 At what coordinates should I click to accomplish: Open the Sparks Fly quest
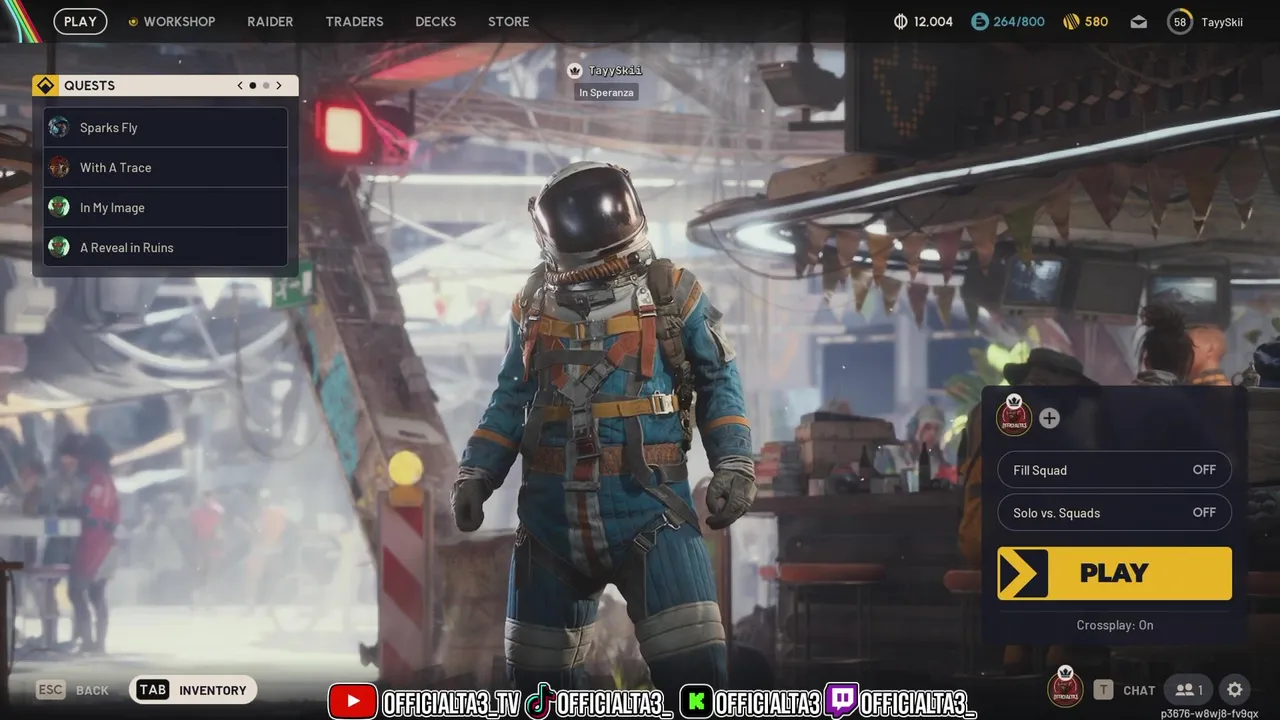tap(166, 127)
